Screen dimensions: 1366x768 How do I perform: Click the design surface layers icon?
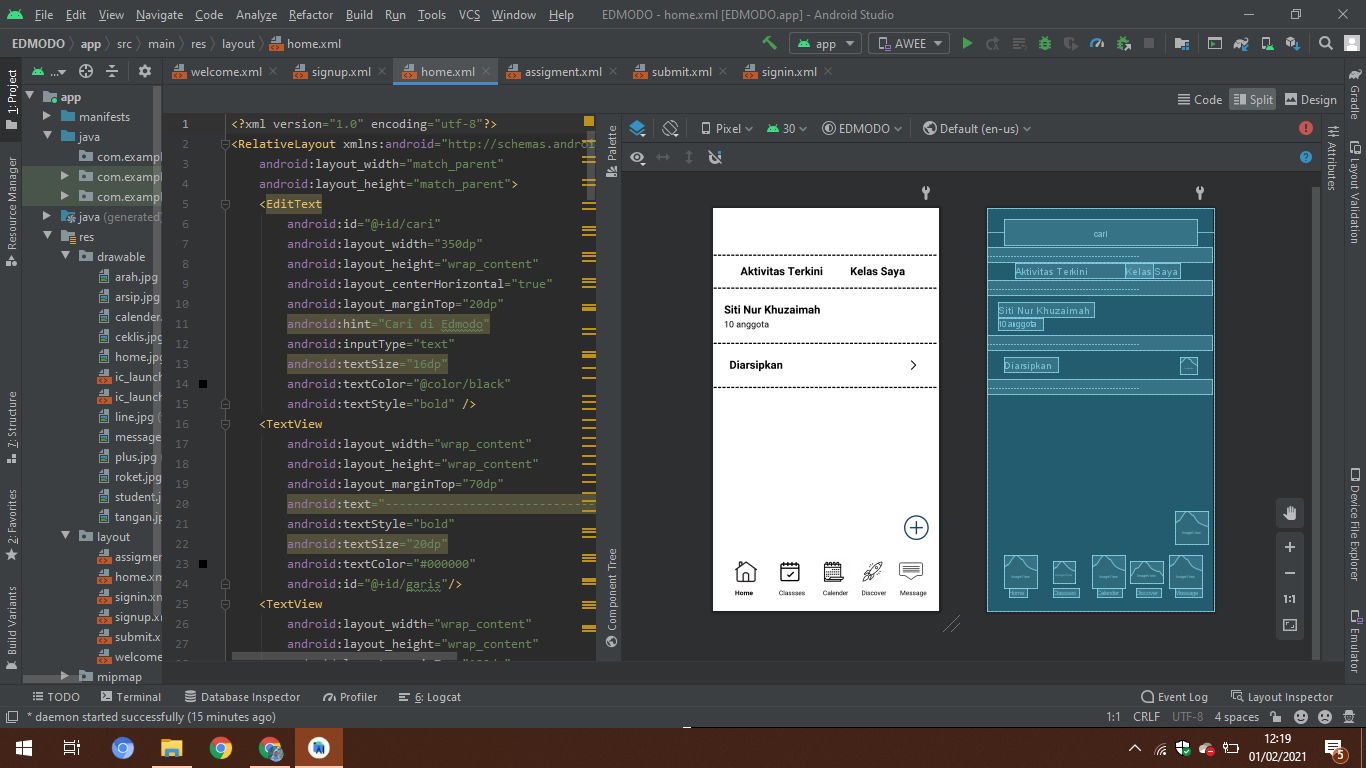(x=638, y=128)
